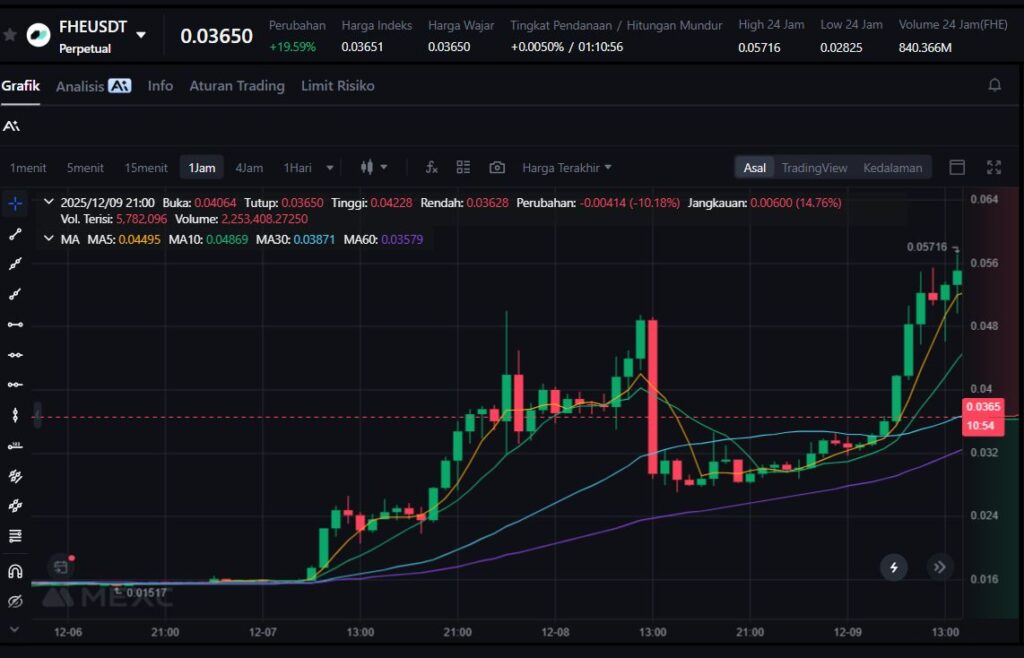Click the alert bell icon
The width and height of the screenshot is (1024, 658).
click(994, 86)
